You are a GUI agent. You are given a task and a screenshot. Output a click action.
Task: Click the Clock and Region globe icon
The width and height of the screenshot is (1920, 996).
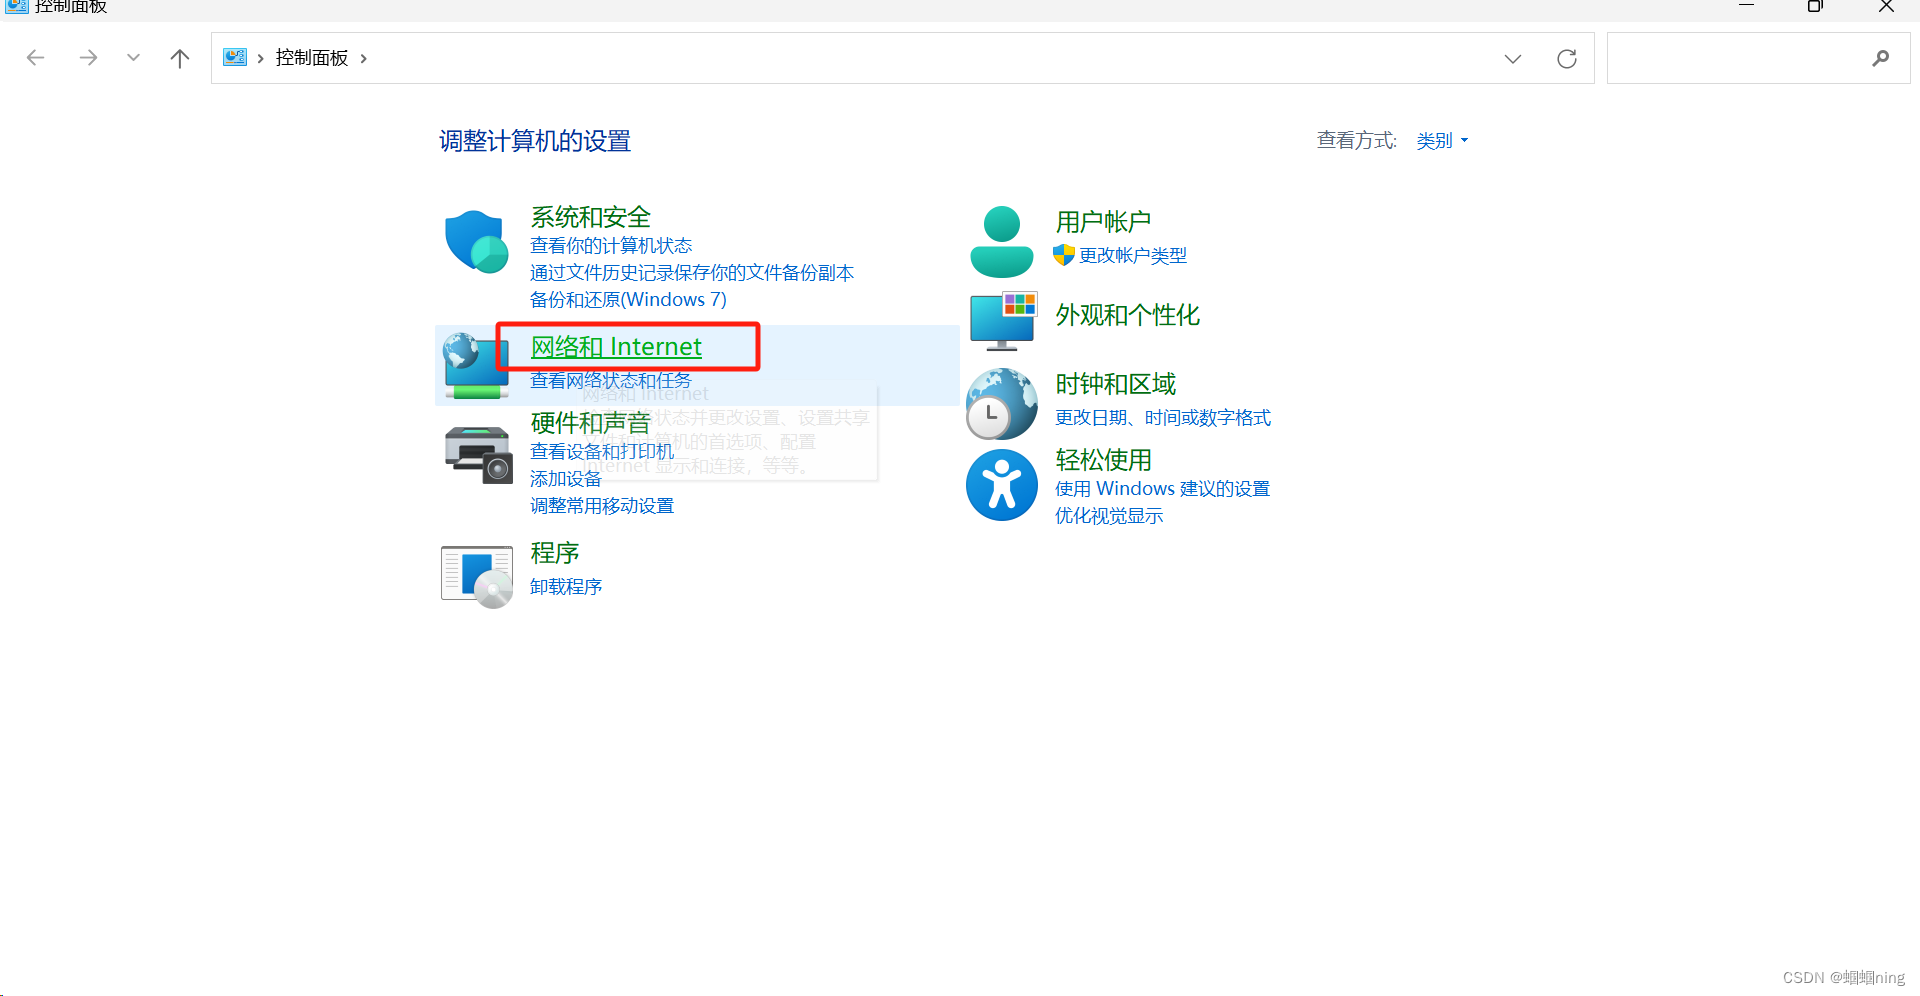1001,404
